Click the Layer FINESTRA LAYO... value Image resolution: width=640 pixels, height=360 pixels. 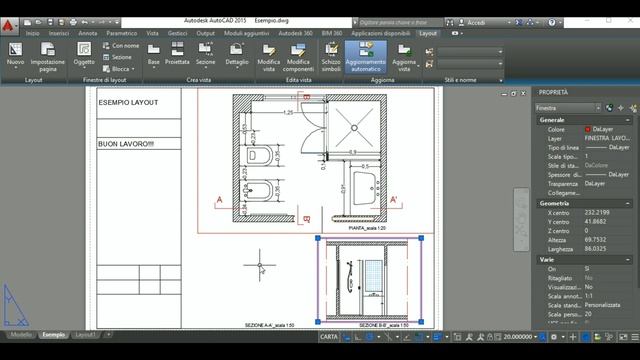pyautogui.click(x=607, y=138)
